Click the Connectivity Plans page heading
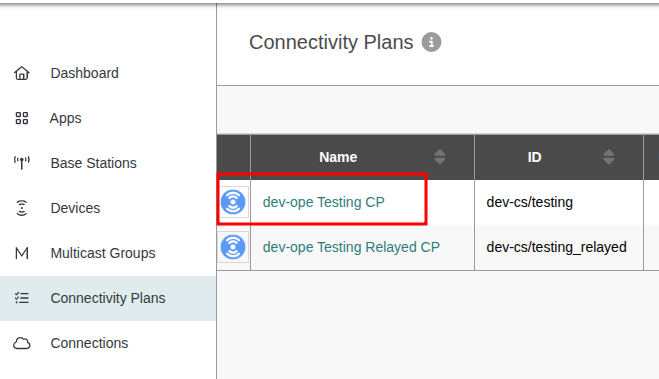This screenshot has width=659, height=379. point(331,42)
